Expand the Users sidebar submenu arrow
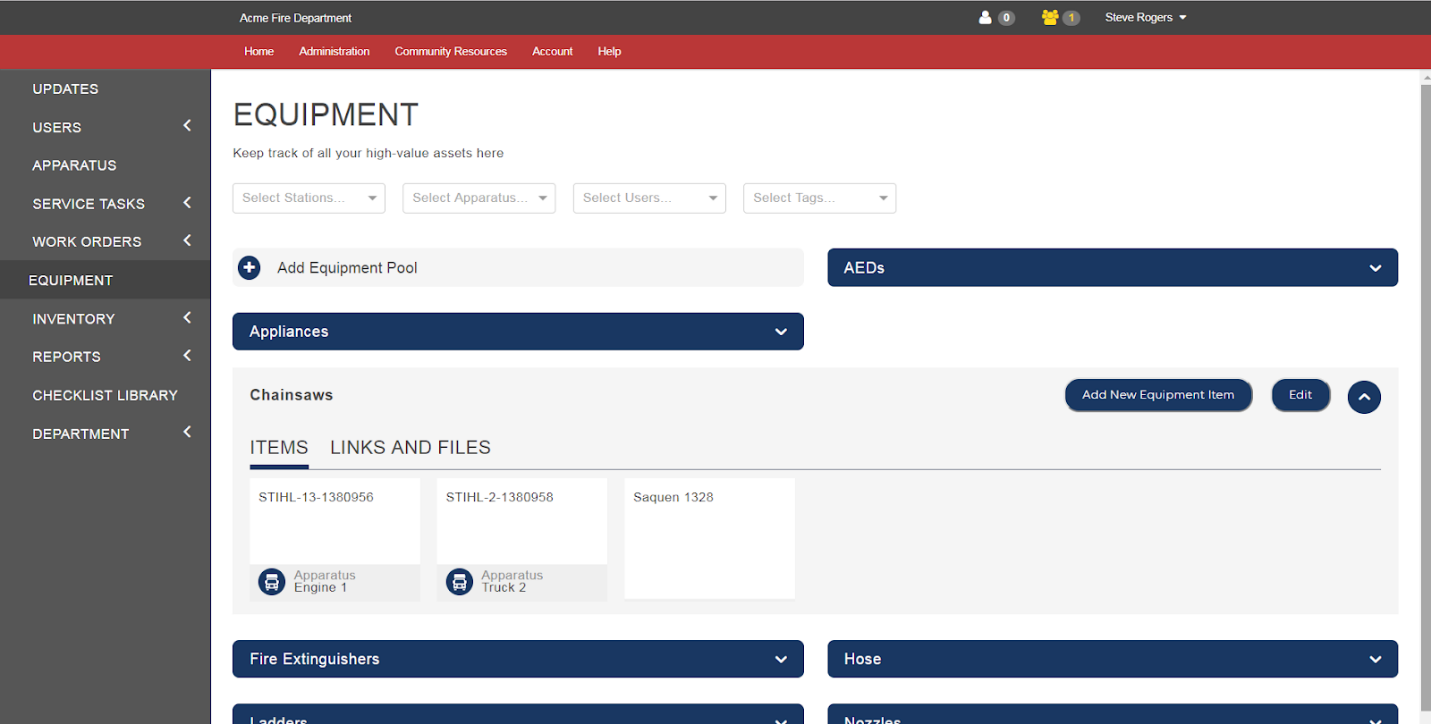 click(187, 127)
